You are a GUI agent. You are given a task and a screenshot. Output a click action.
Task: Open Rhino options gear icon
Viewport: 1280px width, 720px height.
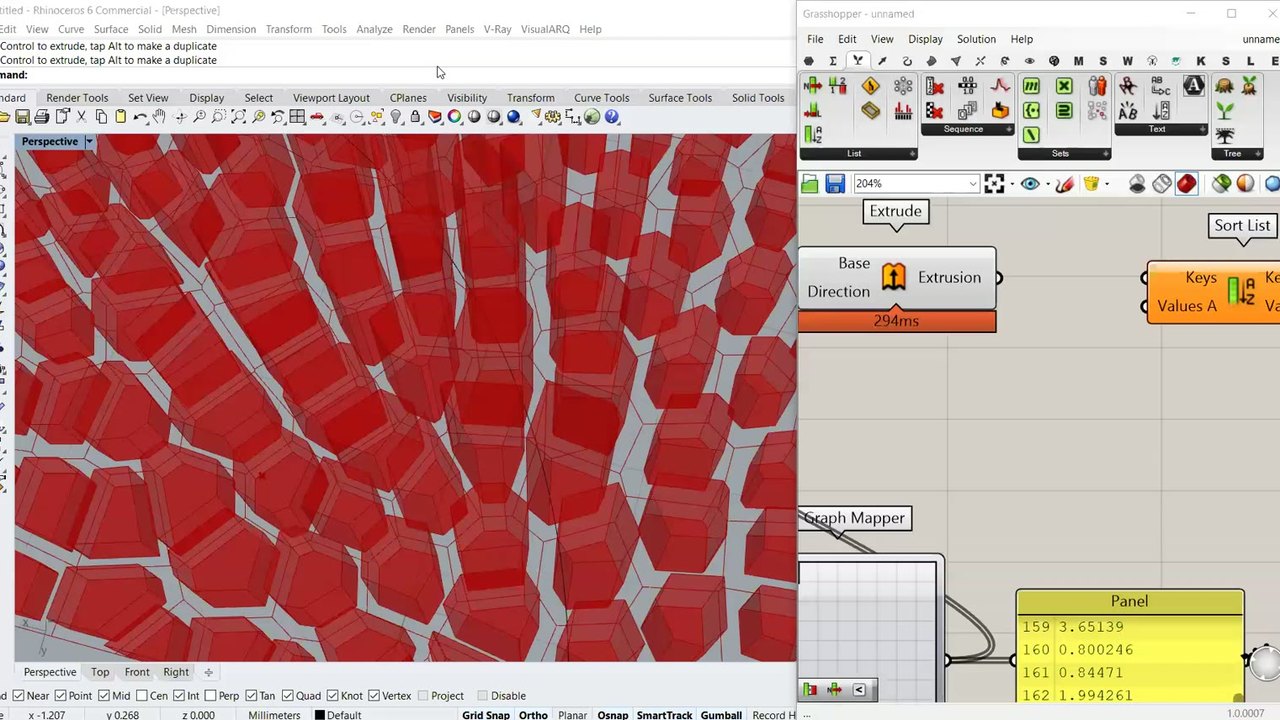pyautogui.click(x=552, y=117)
